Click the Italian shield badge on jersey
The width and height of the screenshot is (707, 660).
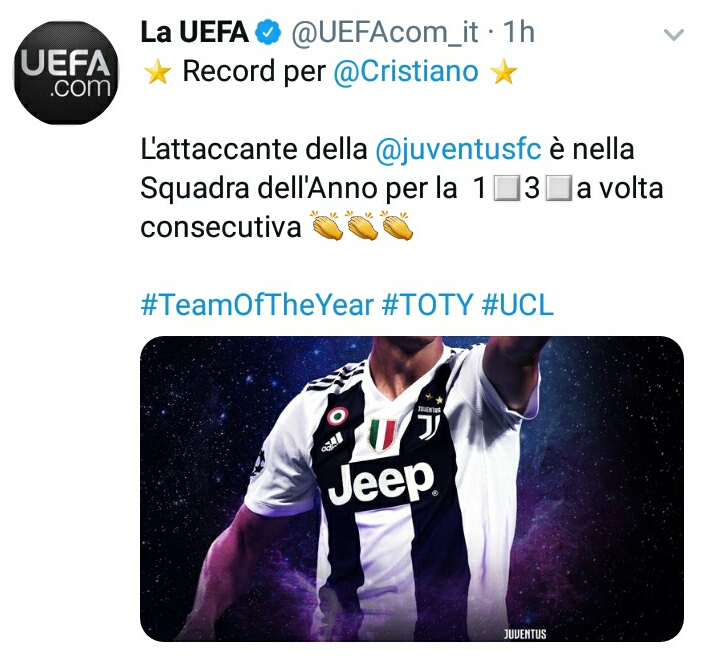coord(382,435)
